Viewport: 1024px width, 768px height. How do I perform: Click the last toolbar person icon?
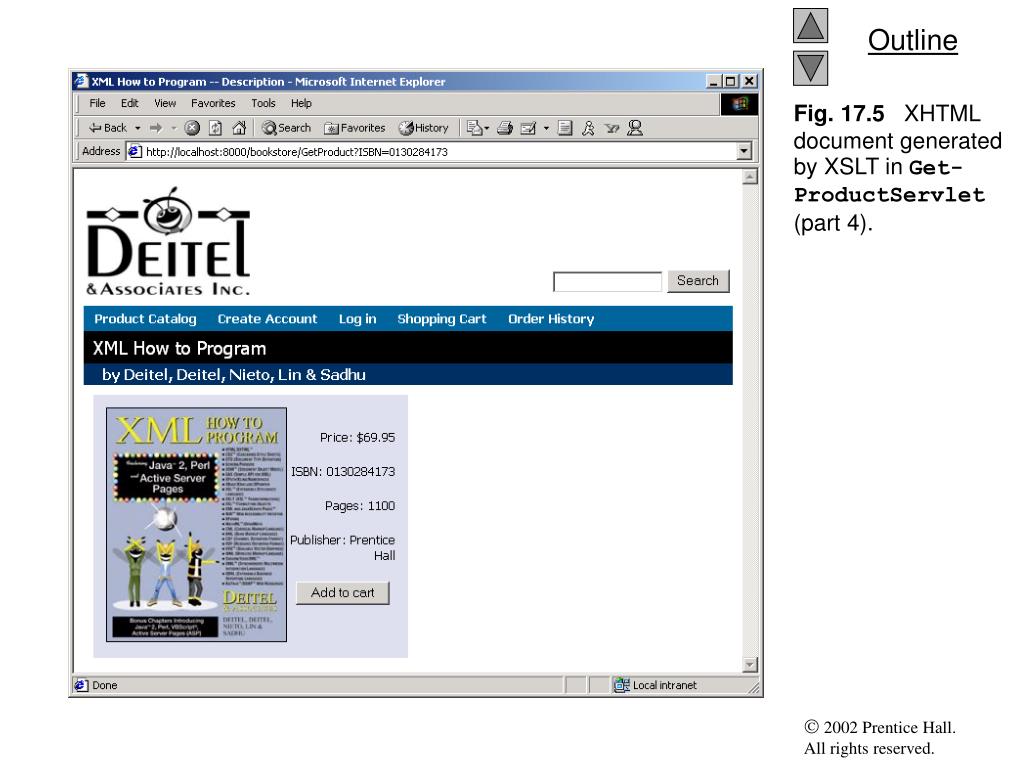[635, 128]
